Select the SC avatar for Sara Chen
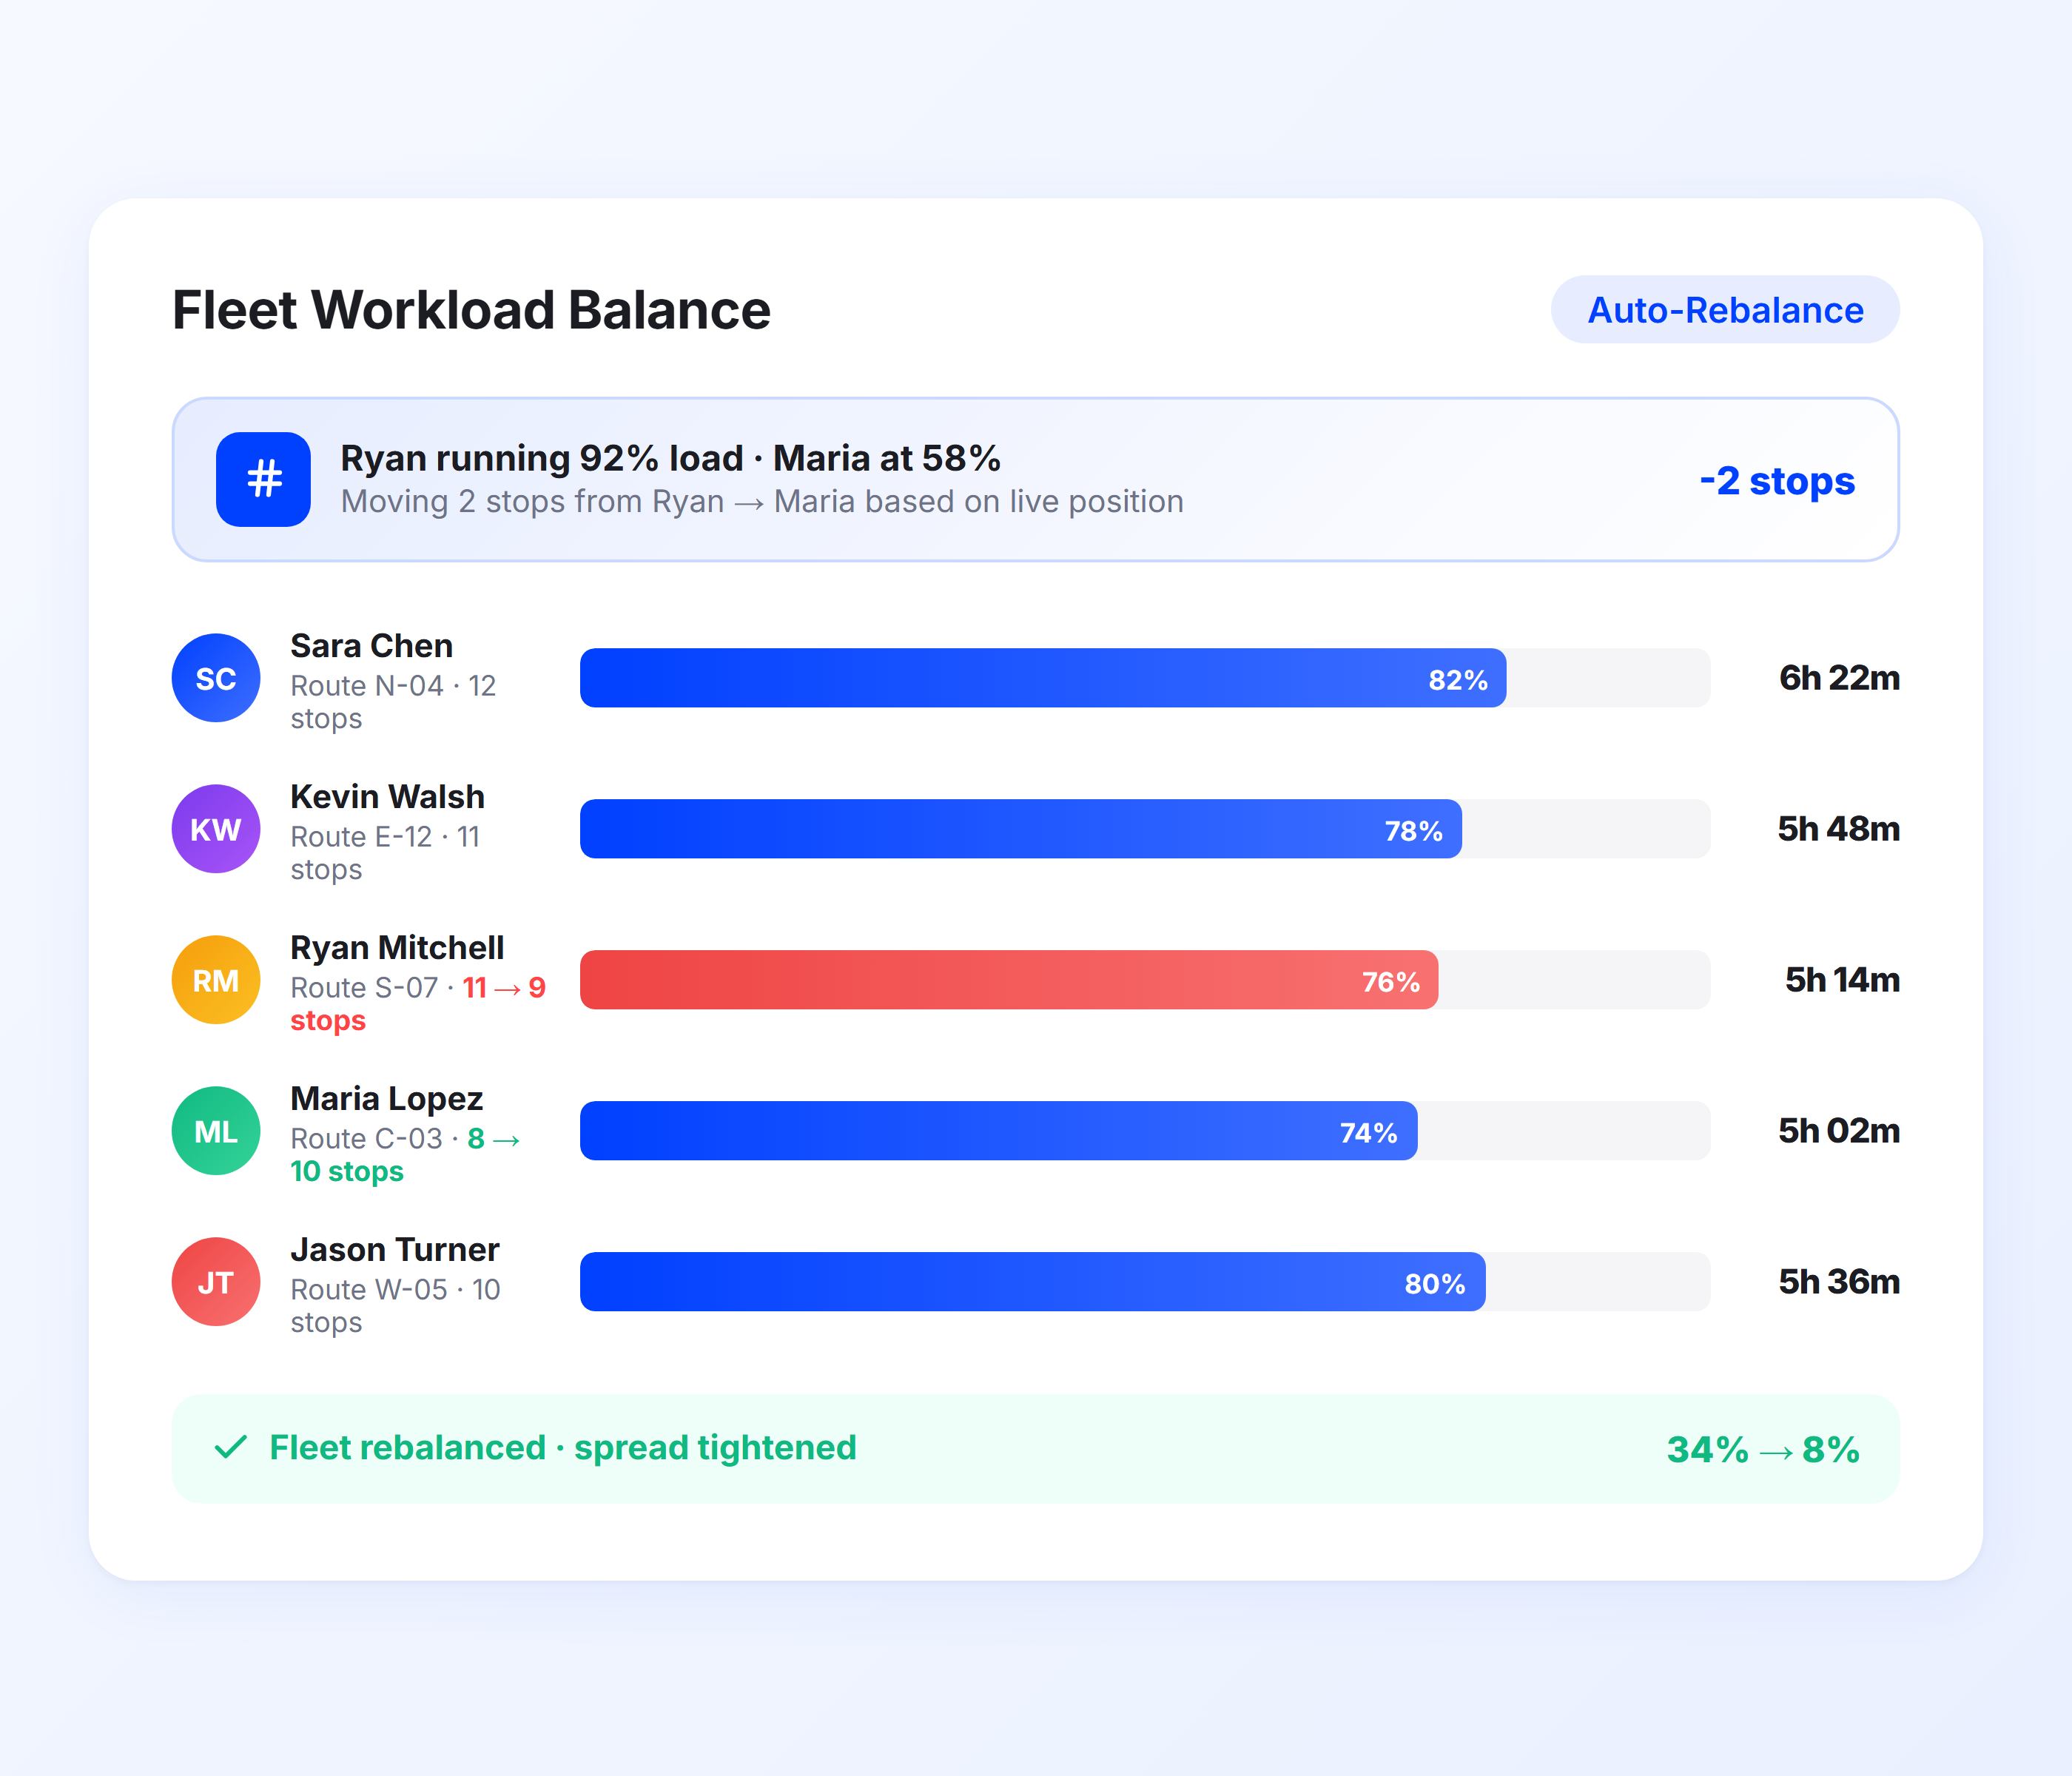 pos(216,678)
